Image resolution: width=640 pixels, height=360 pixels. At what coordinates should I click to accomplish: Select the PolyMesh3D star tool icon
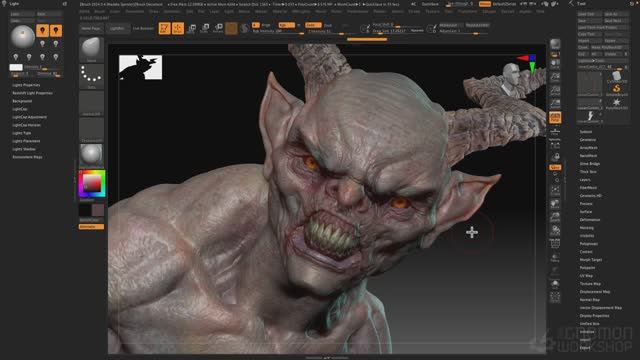[616, 103]
